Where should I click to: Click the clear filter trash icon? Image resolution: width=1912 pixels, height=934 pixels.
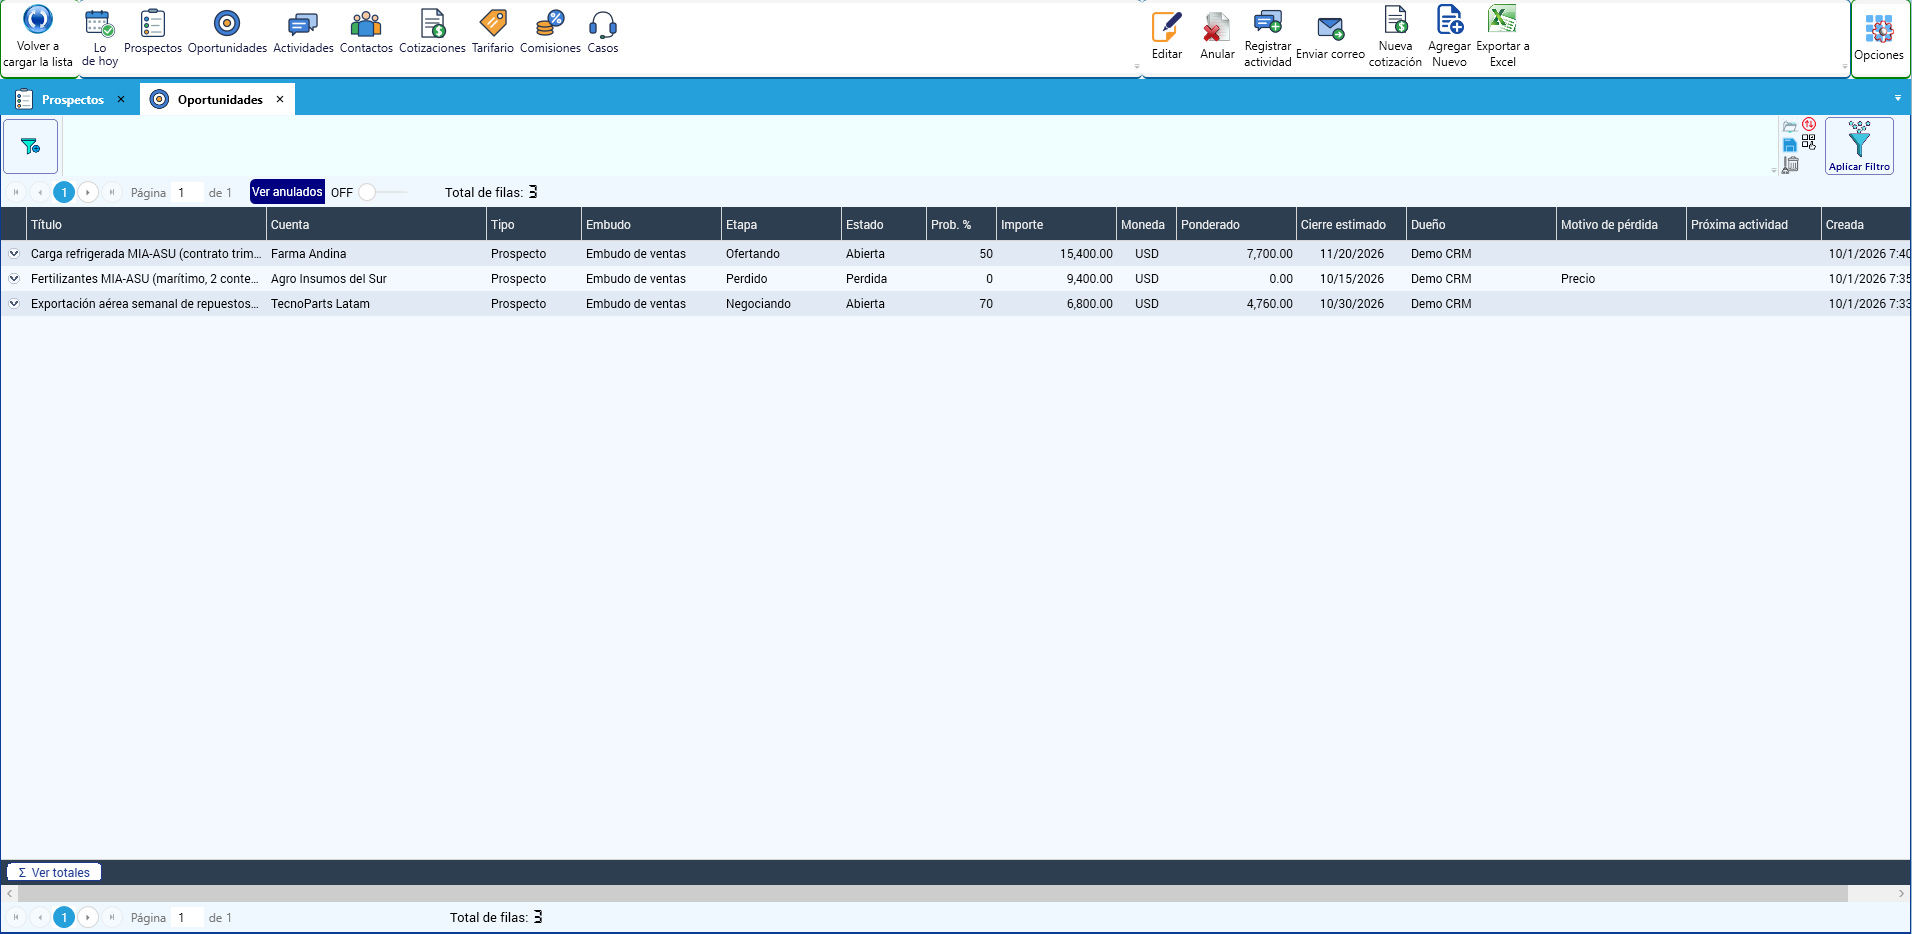[1791, 164]
